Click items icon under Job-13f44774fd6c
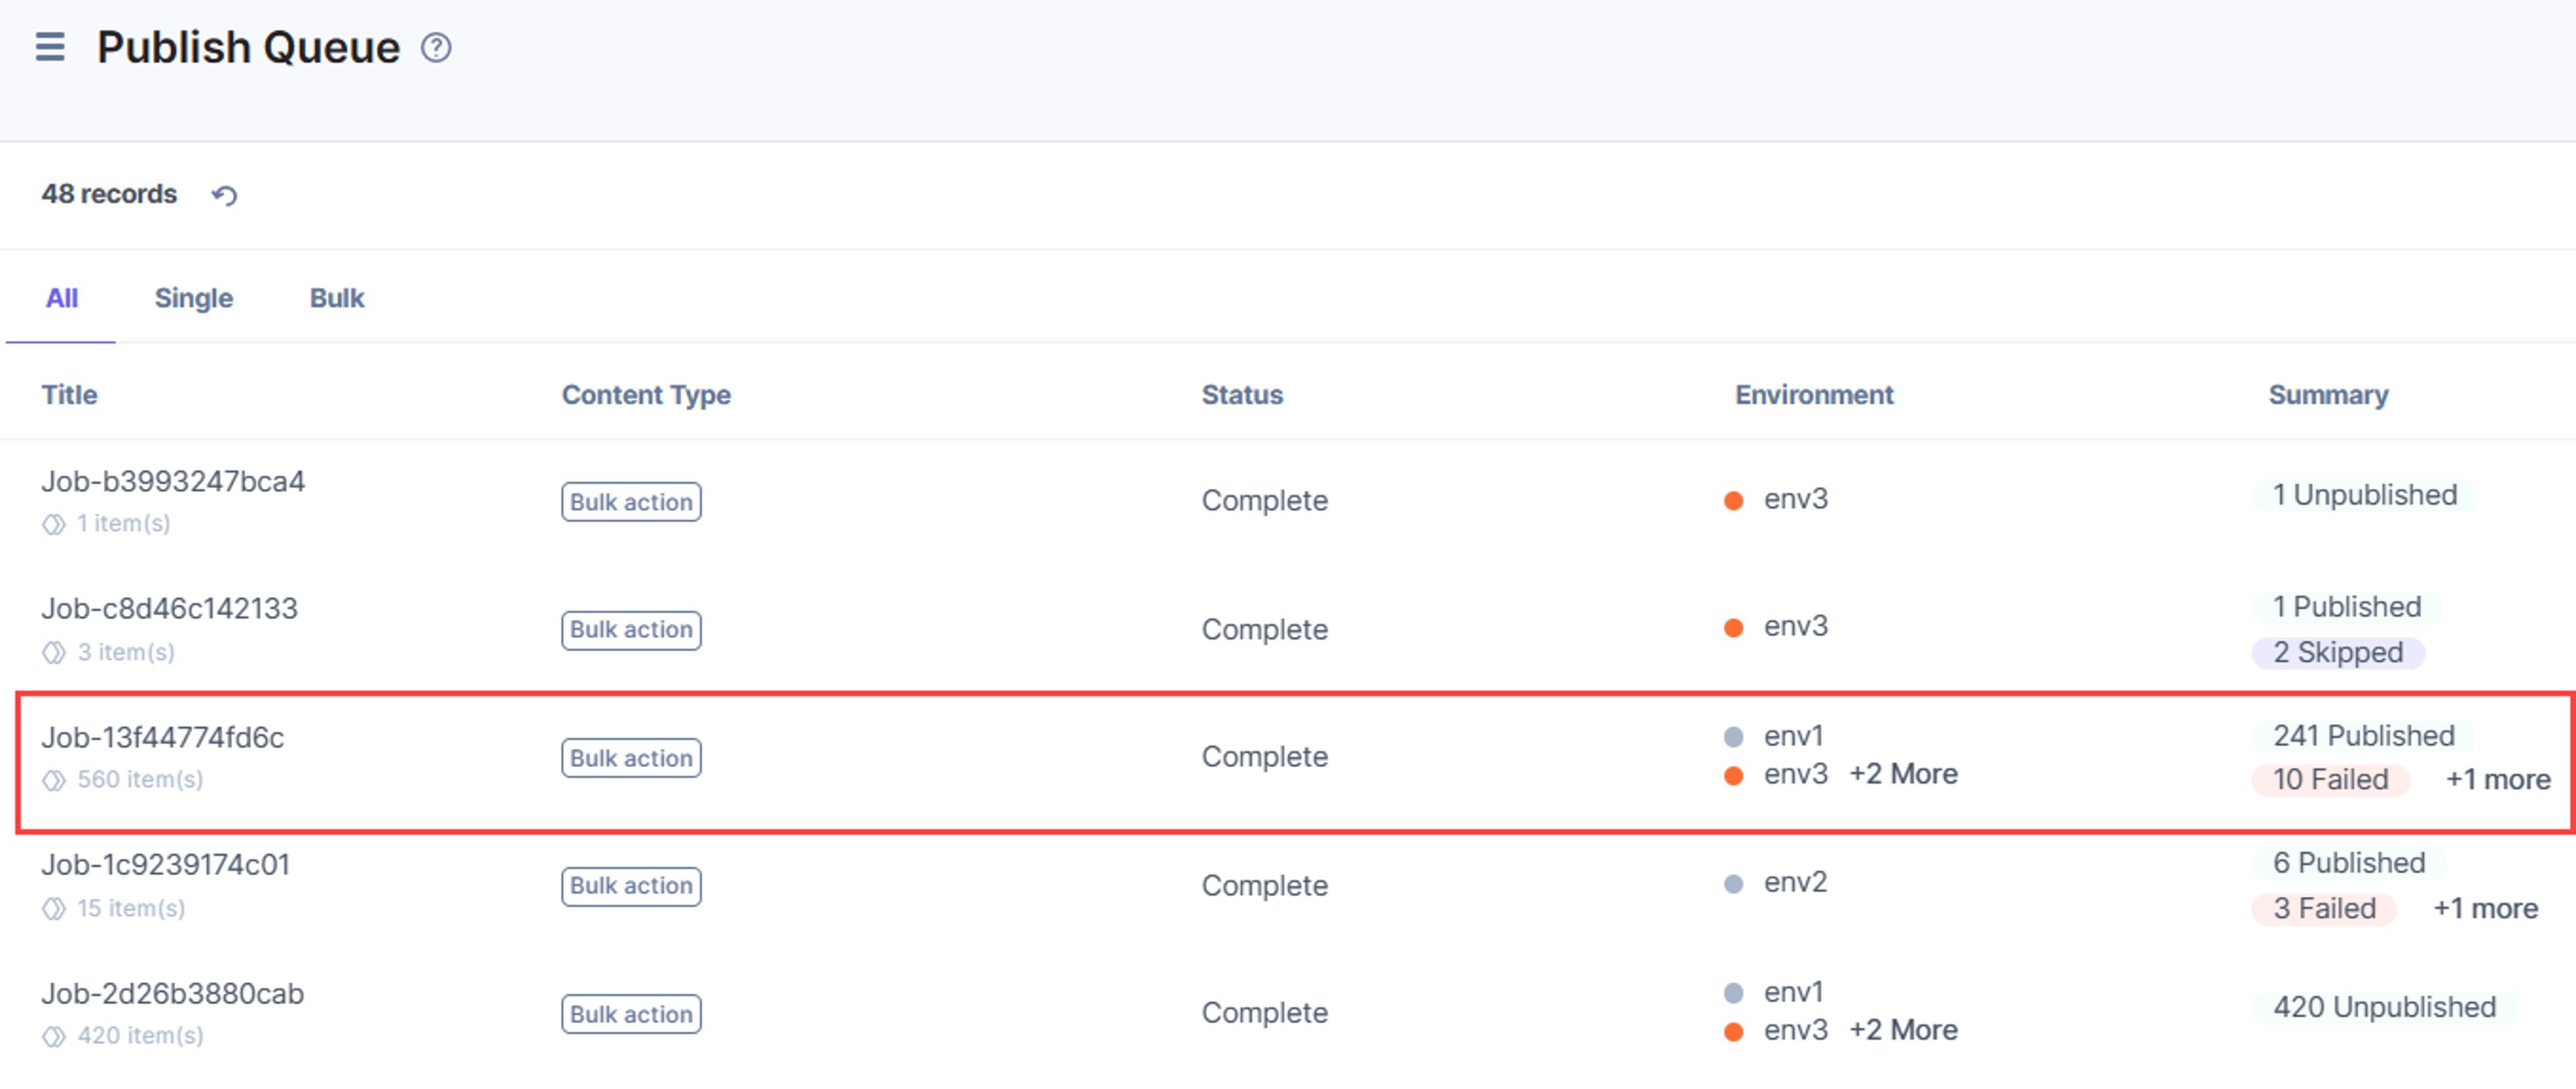Screen dimensions: 2576x1089 (x=54, y=780)
